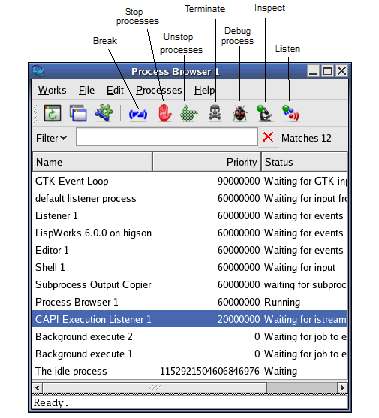
Task: Open the Works menu
Action: (x=52, y=90)
